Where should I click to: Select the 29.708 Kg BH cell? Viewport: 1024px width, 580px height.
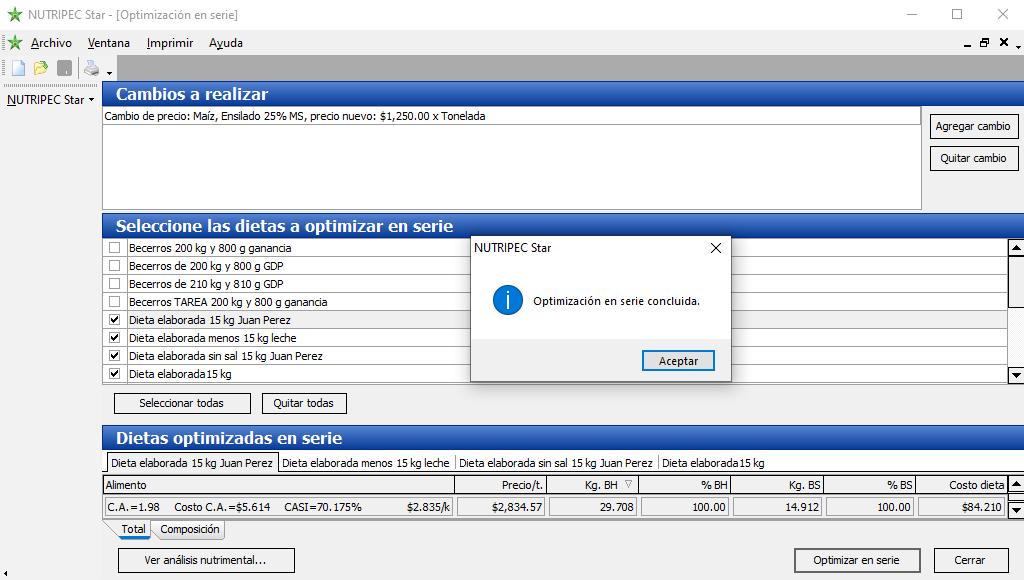click(x=593, y=507)
